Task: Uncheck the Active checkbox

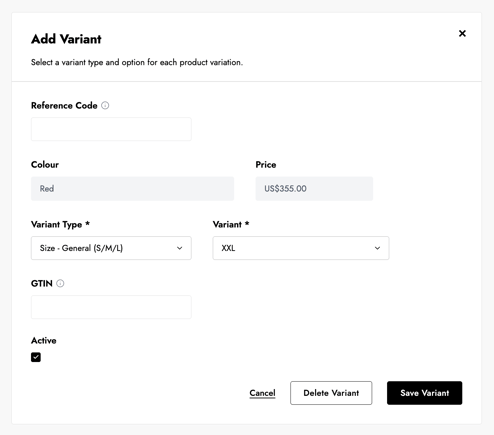Action: click(36, 357)
